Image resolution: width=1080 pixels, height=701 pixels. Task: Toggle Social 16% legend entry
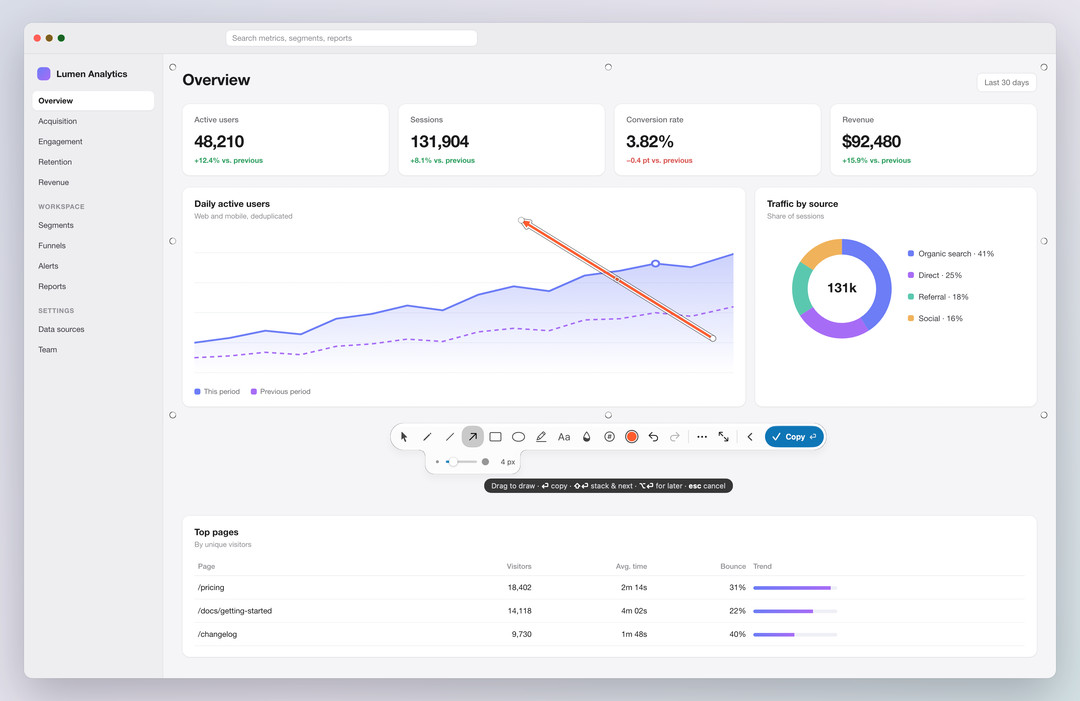point(935,318)
